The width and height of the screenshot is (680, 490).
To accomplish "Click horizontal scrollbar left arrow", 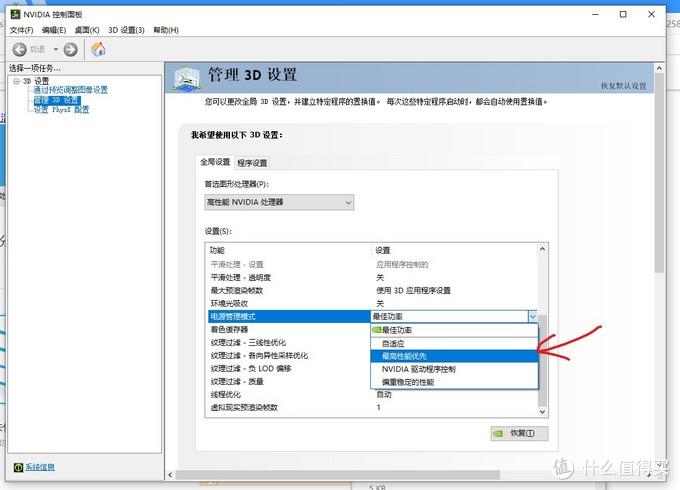I will [170, 475].
